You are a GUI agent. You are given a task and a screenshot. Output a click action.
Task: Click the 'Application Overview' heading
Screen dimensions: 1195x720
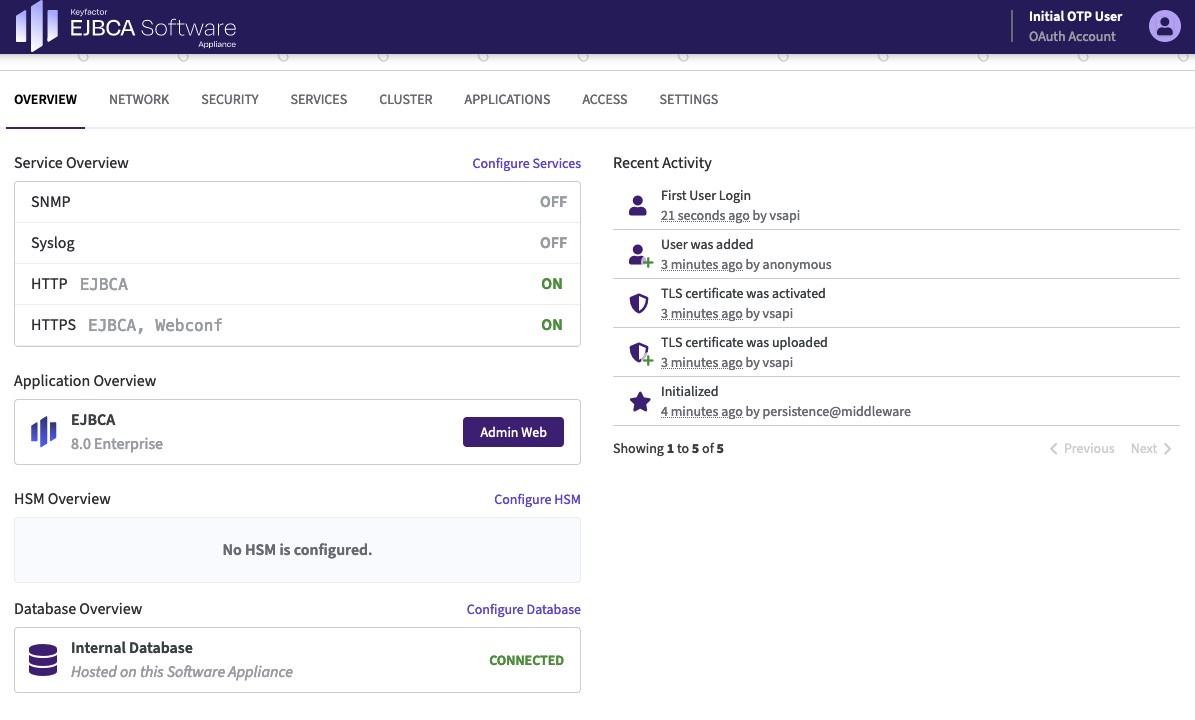(x=85, y=381)
